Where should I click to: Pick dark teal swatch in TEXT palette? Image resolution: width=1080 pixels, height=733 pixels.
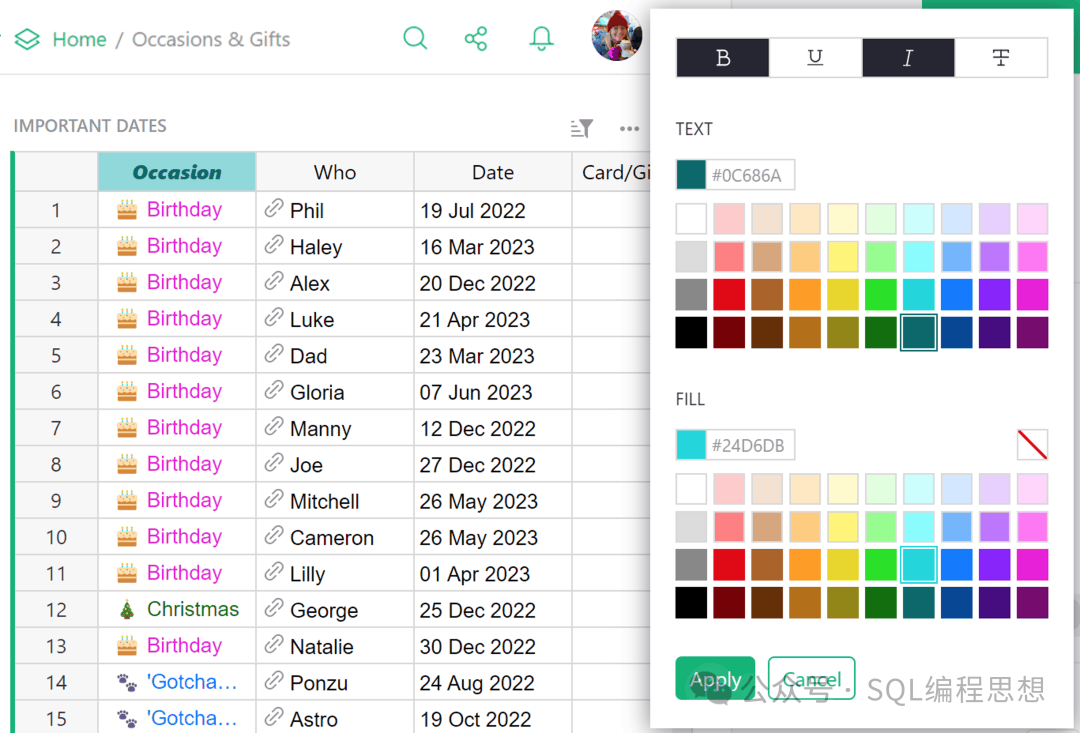(918, 333)
